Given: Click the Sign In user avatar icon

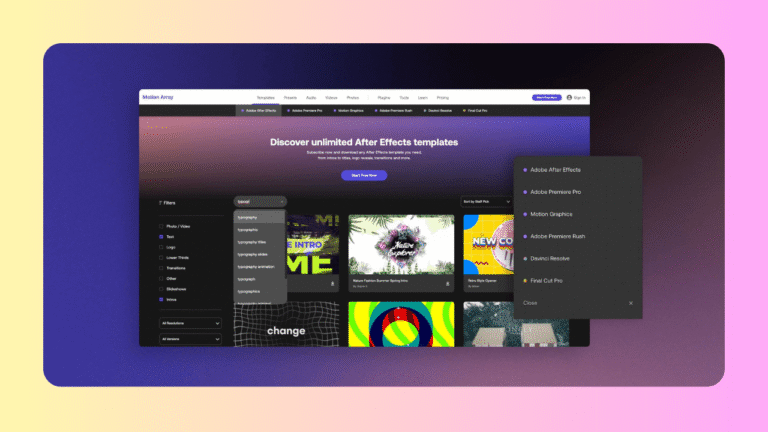Looking at the screenshot, I should [569, 97].
